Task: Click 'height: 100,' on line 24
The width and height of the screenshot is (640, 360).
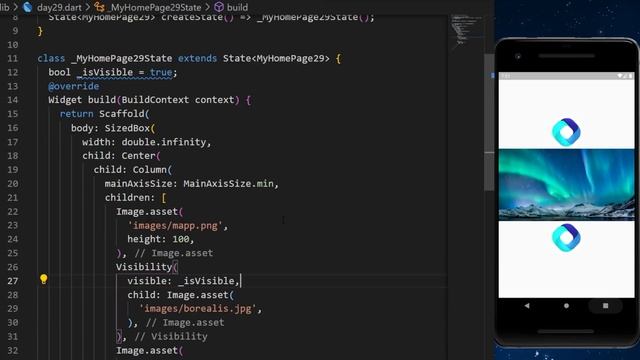Action: click(161, 239)
